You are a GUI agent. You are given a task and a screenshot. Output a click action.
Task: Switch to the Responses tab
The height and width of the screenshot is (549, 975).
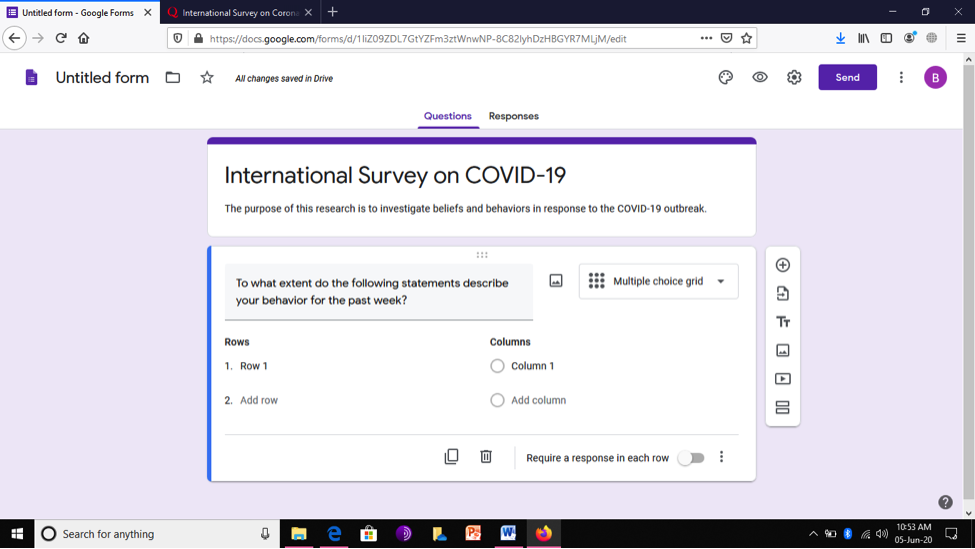[514, 116]
